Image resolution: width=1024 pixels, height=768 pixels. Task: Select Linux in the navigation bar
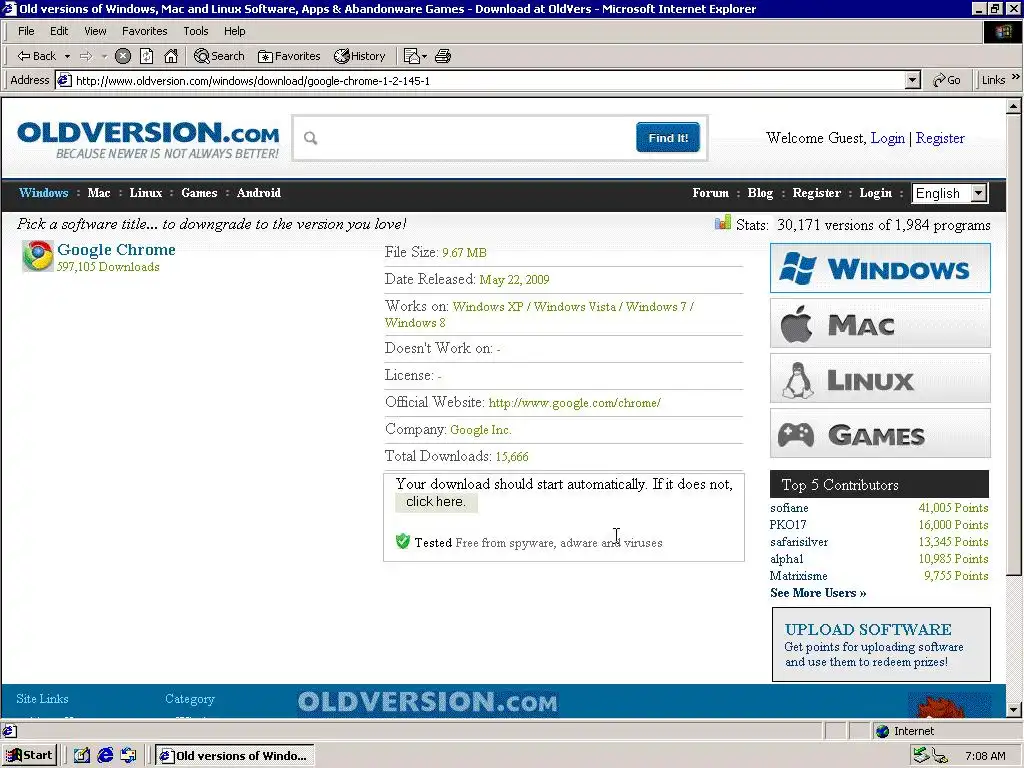point(146,193)
